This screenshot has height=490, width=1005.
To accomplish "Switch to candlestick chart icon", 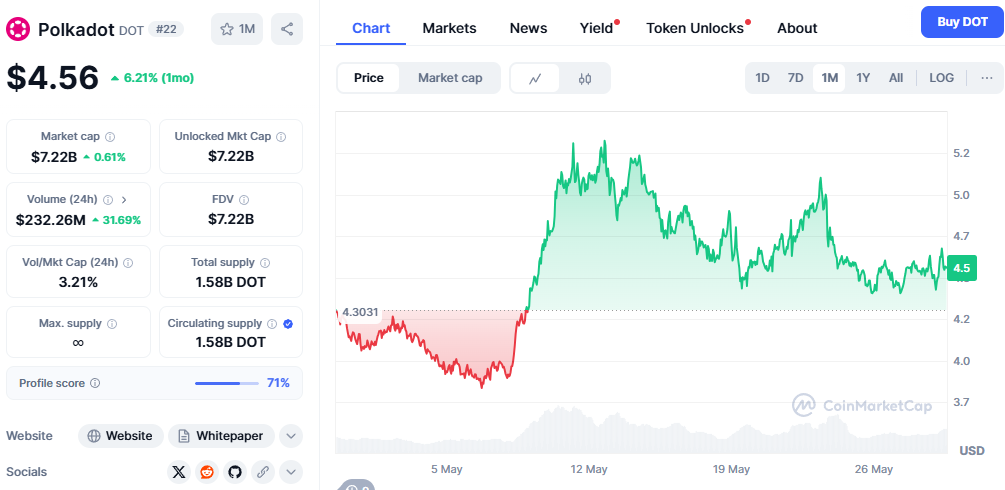I will point(585,78).
